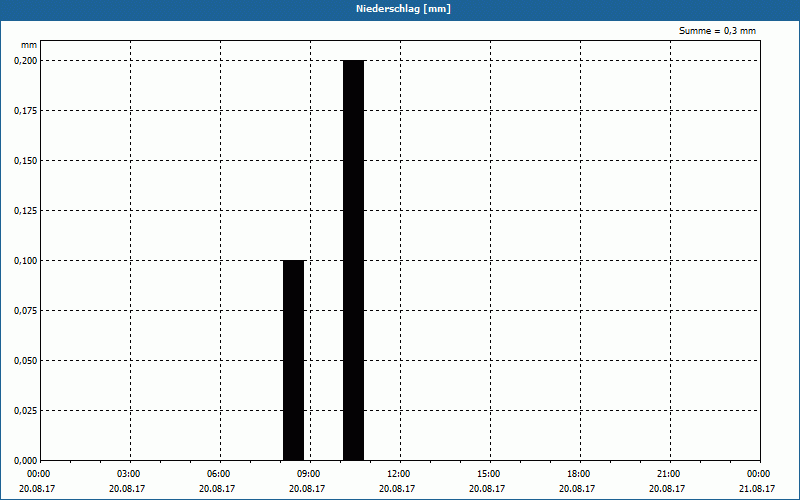Select the tall 0,200 mm precipitation bar

[354, 260]
